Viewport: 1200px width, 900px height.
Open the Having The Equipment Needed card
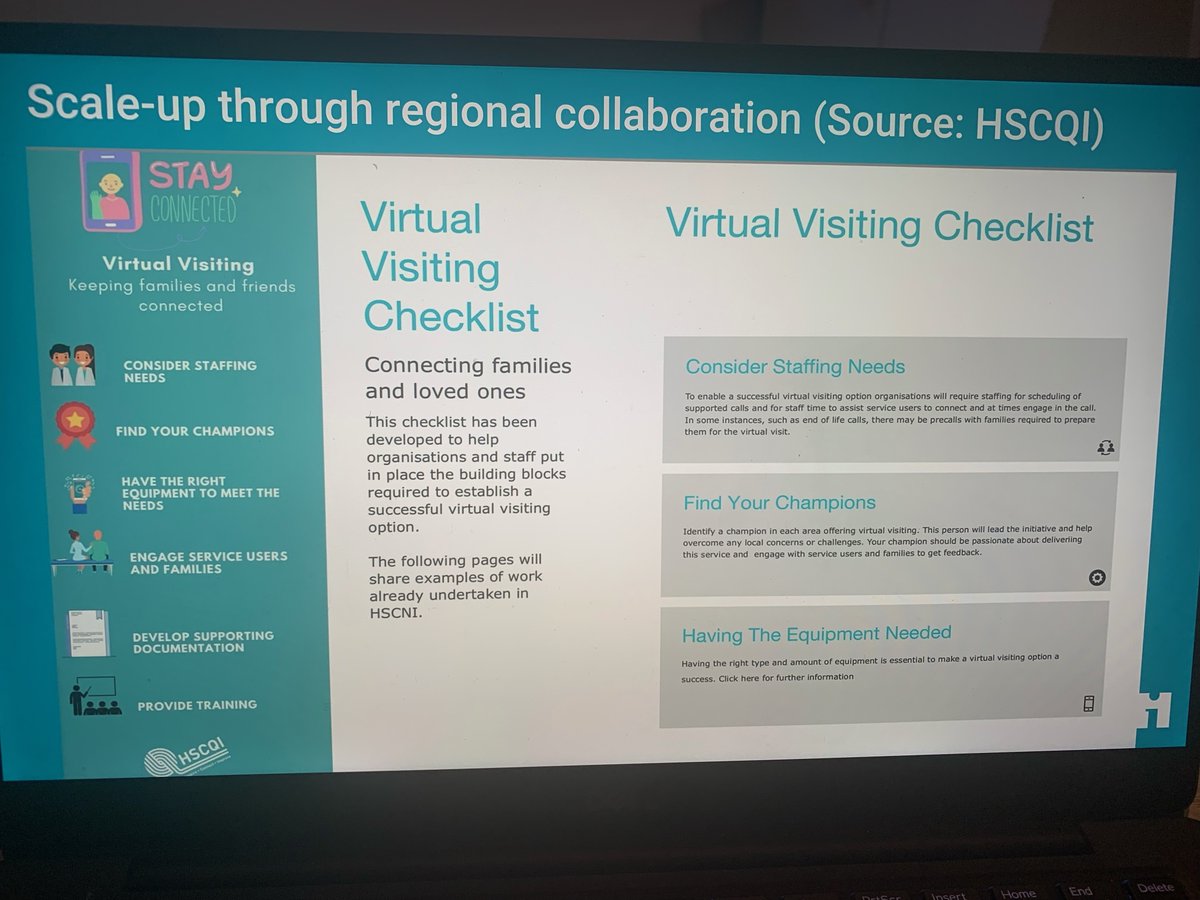click(x=815, y=634)
